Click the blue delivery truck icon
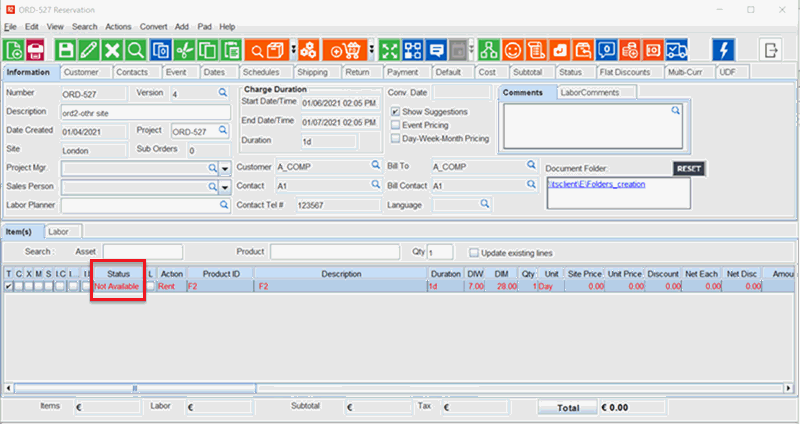Image resolution: width=800 pixels, height=424 pixels. click(677, 49)
